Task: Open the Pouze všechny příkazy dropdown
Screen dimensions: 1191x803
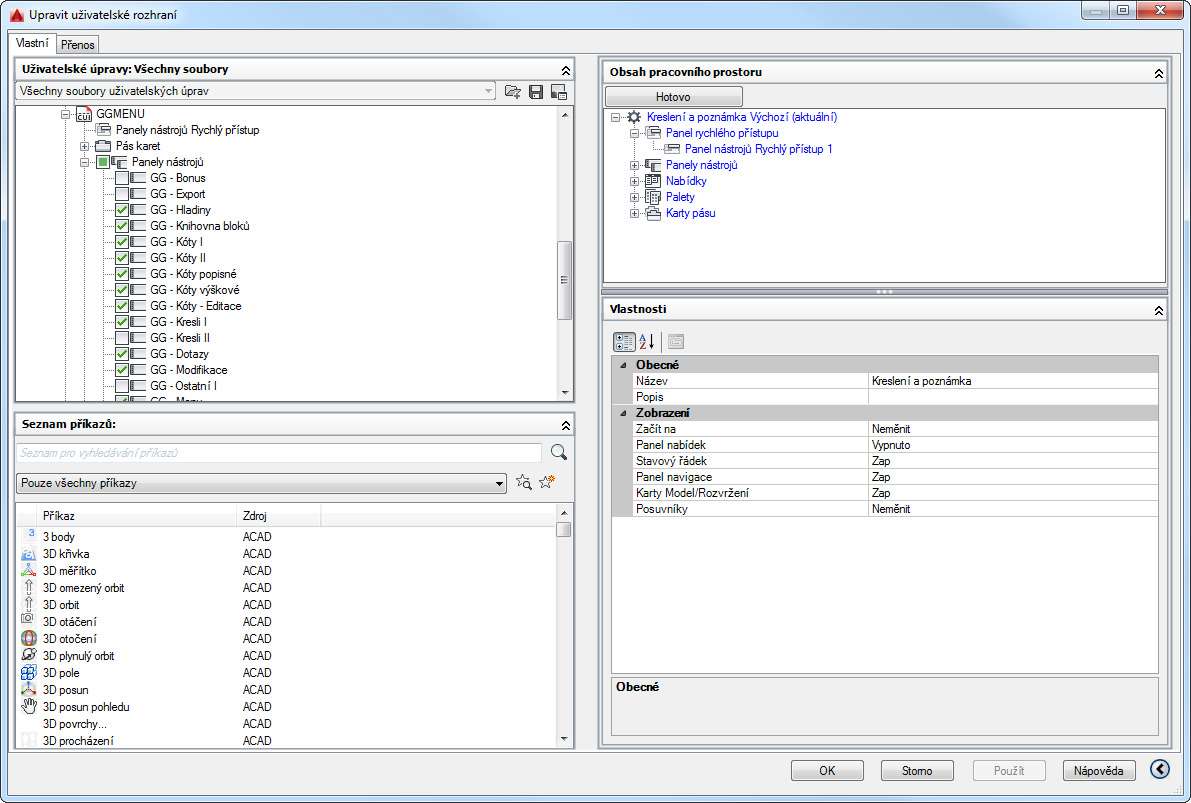Action: [x=261, y=483]
